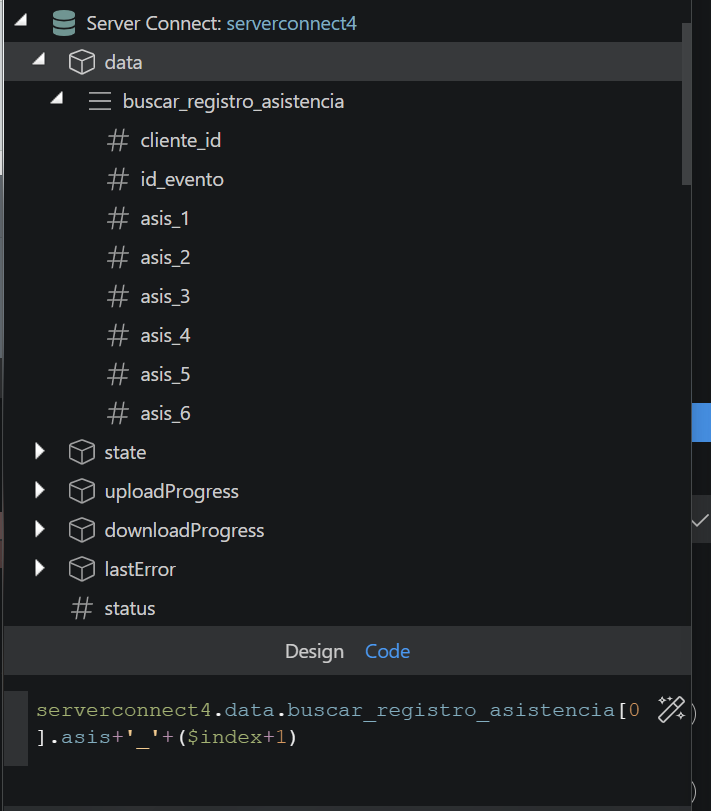Expand the downloadProgress object
Screen dimensions: 711x811
[40, 530]
